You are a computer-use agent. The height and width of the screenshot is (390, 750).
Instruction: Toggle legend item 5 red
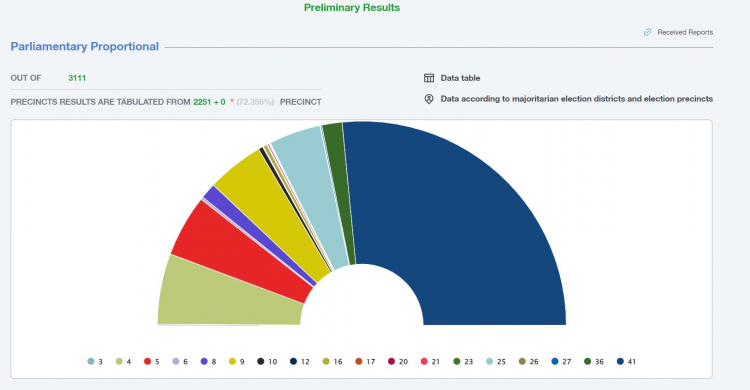(x=152, y=362)
